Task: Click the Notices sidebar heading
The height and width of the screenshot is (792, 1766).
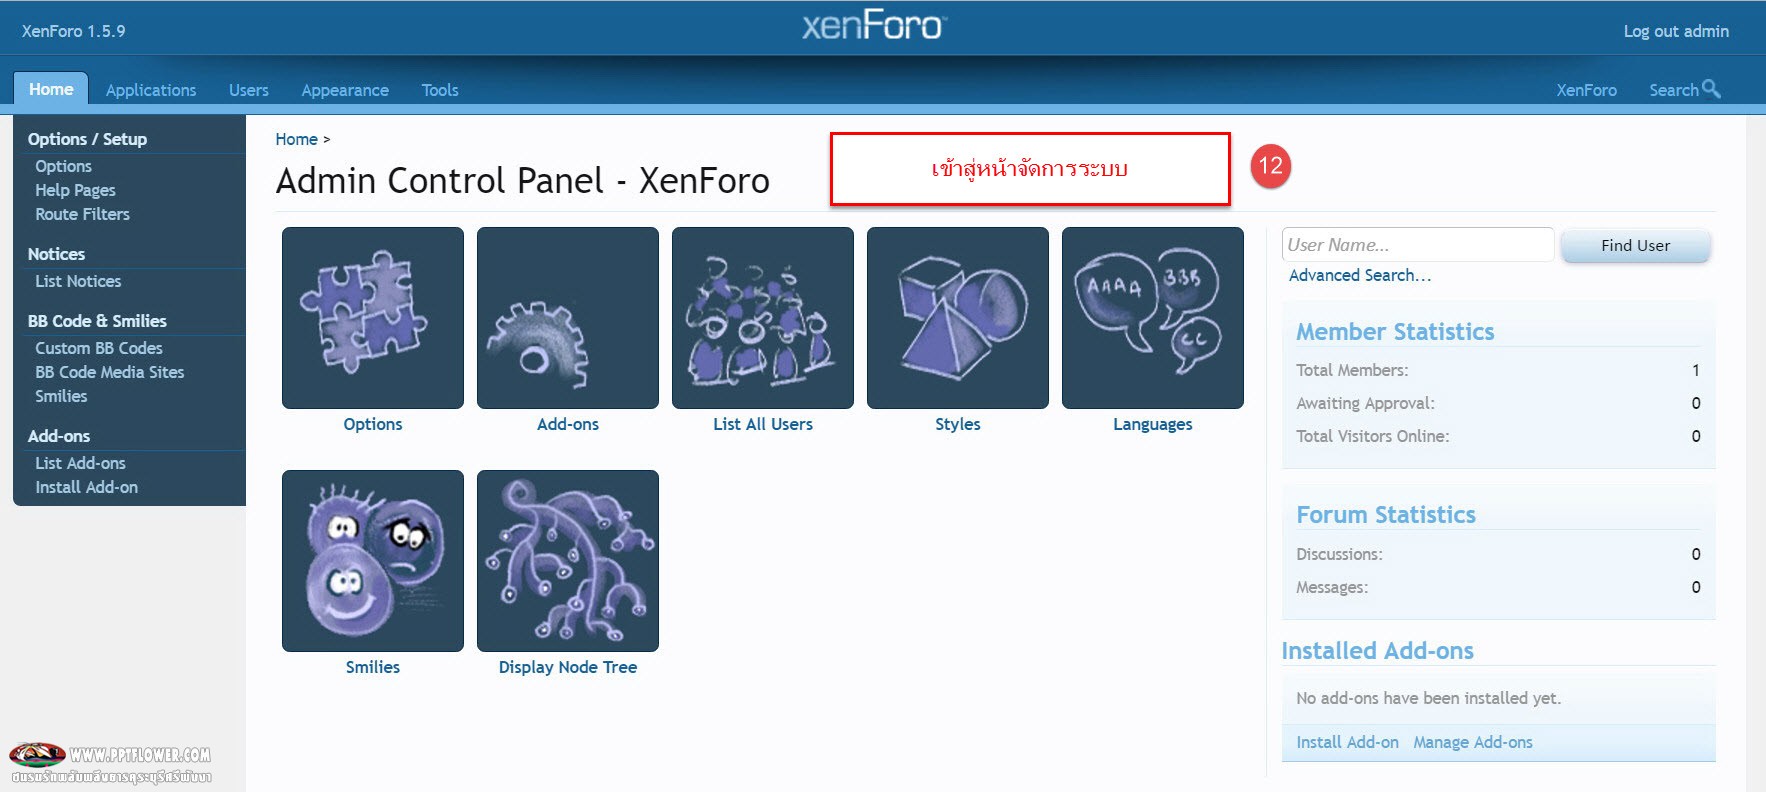Action: [56, 254]
